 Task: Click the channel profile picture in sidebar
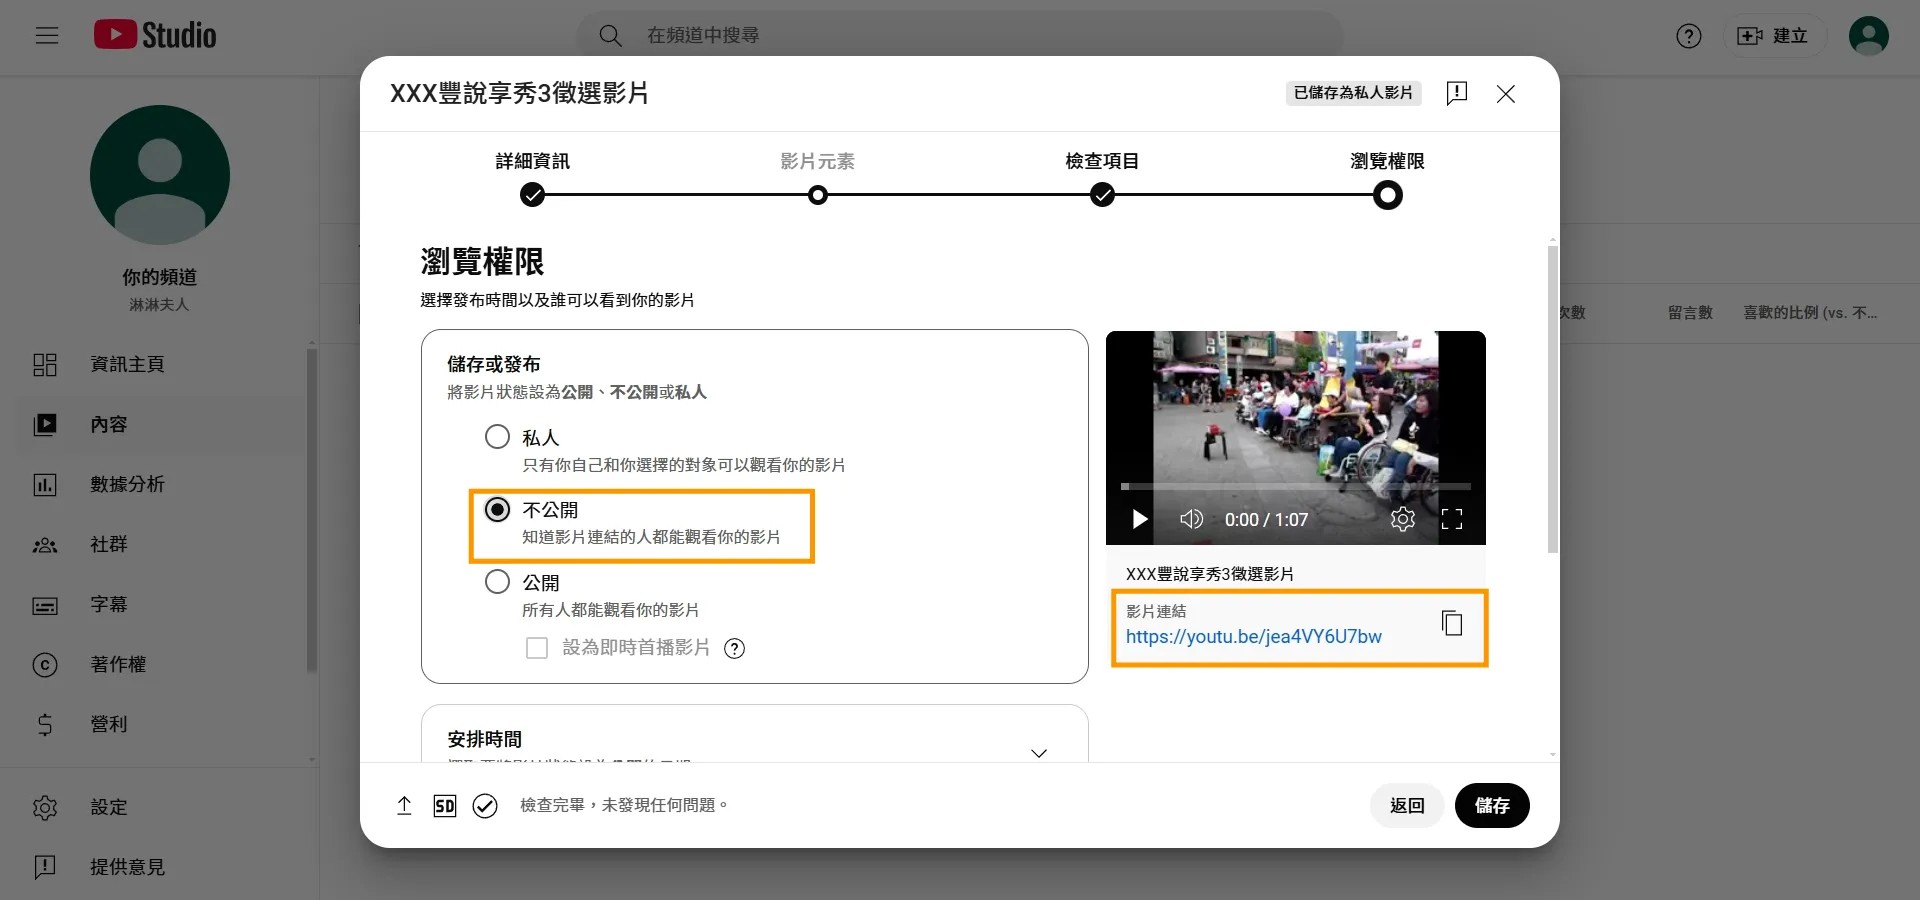coord(160,175)
